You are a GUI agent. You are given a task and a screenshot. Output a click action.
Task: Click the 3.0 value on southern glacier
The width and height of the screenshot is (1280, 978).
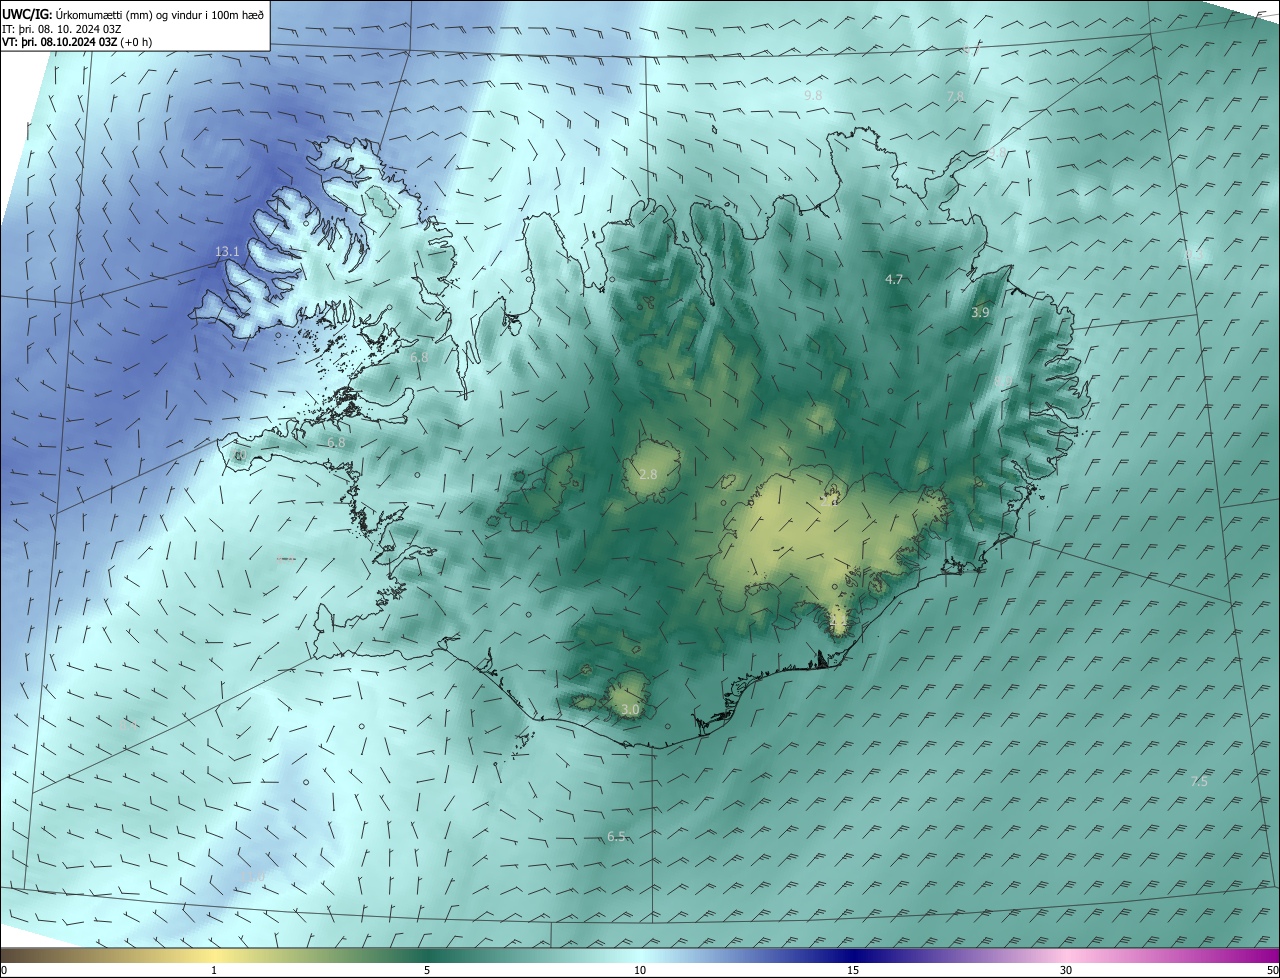[630, 710]
